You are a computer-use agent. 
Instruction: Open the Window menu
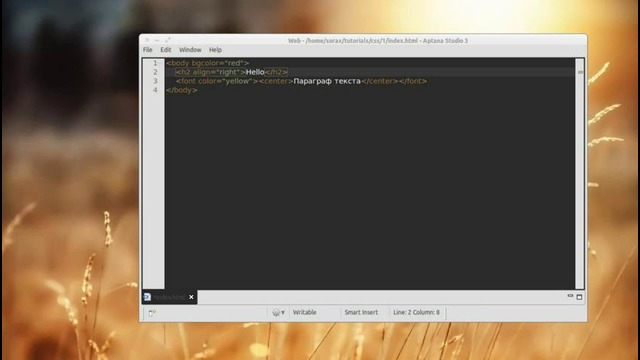tap(190, 50)
